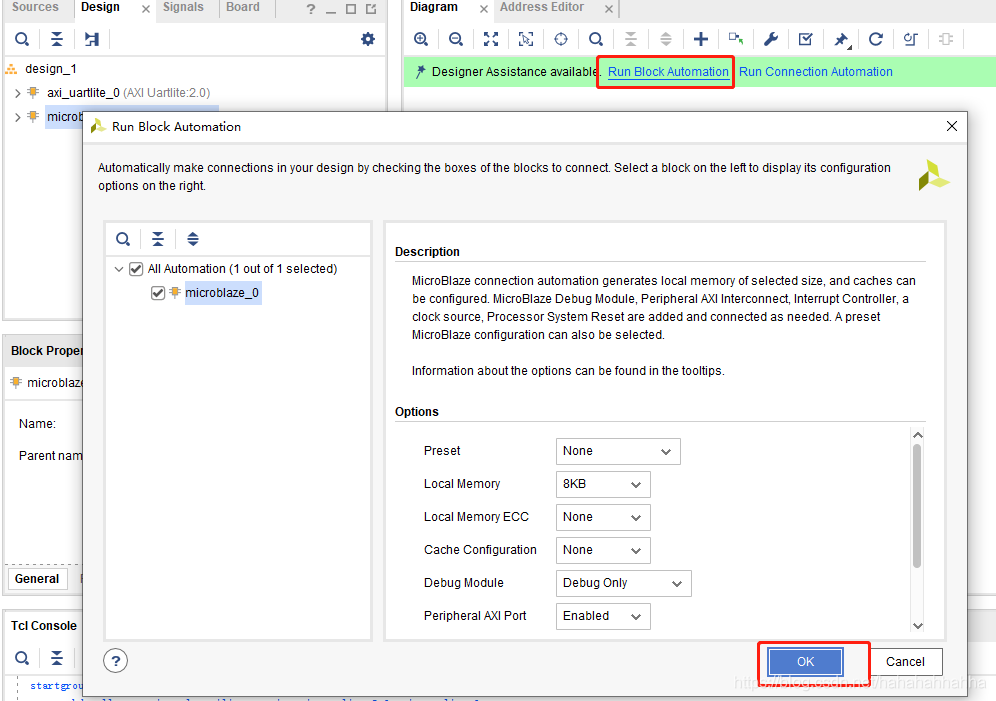Zoom out on the Diagram
This screenshot has height=701, width=996.
tap(455, 39)
